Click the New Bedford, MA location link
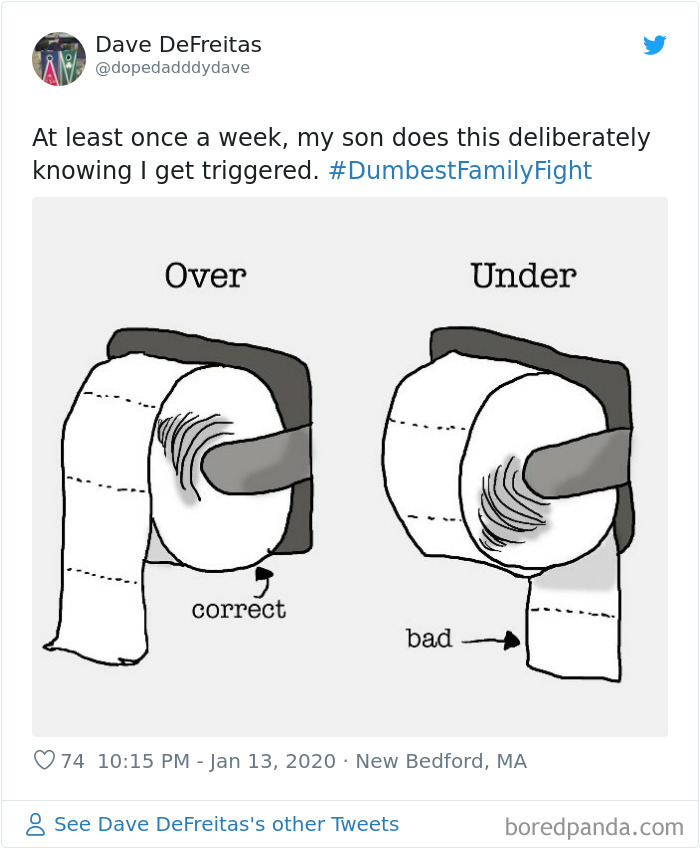Viewport: 700px width, 849px height. tap(443, 761)
